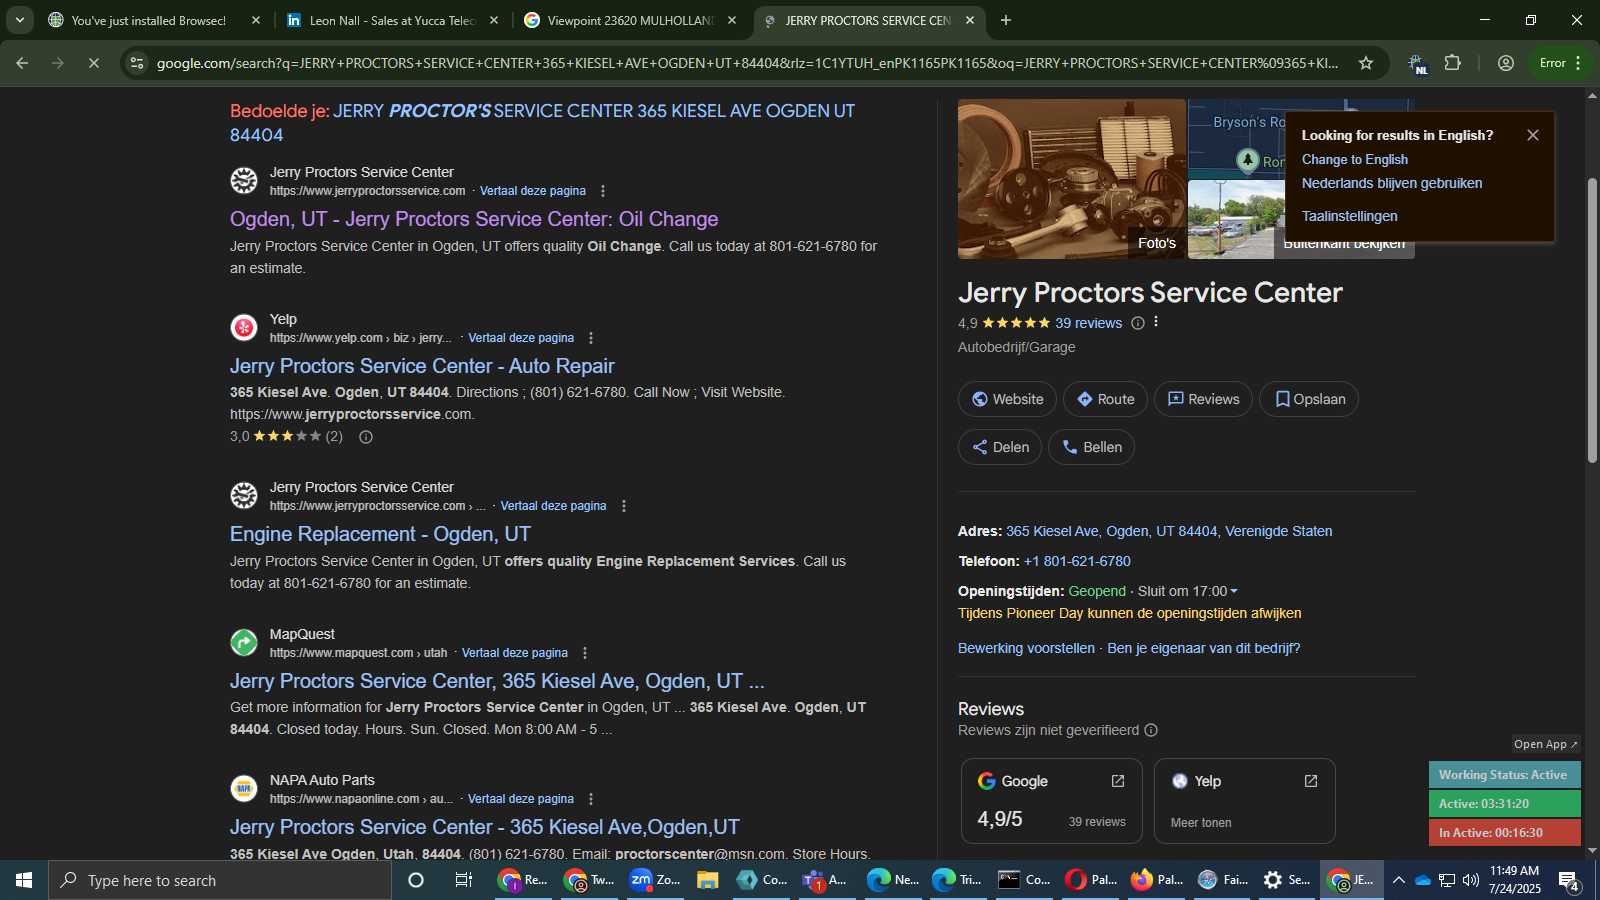Click Ben je eigenaar van dit bedrijf
This screenshot has height=900, width=1600.
click(x=1204, y=648)
